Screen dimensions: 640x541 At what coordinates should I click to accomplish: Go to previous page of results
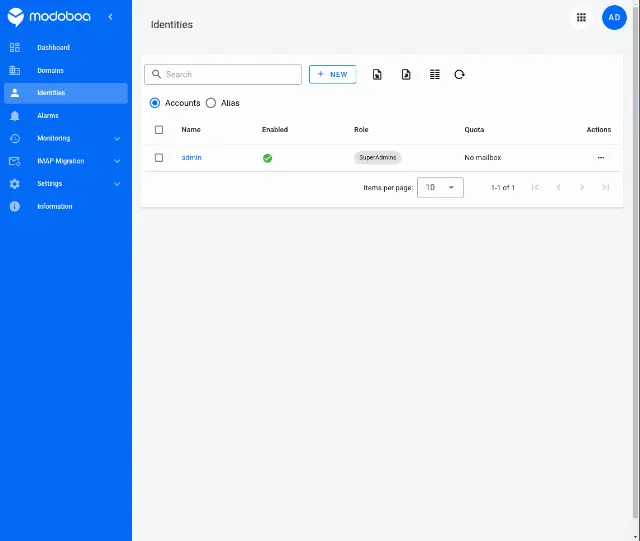tap(558, 187)
